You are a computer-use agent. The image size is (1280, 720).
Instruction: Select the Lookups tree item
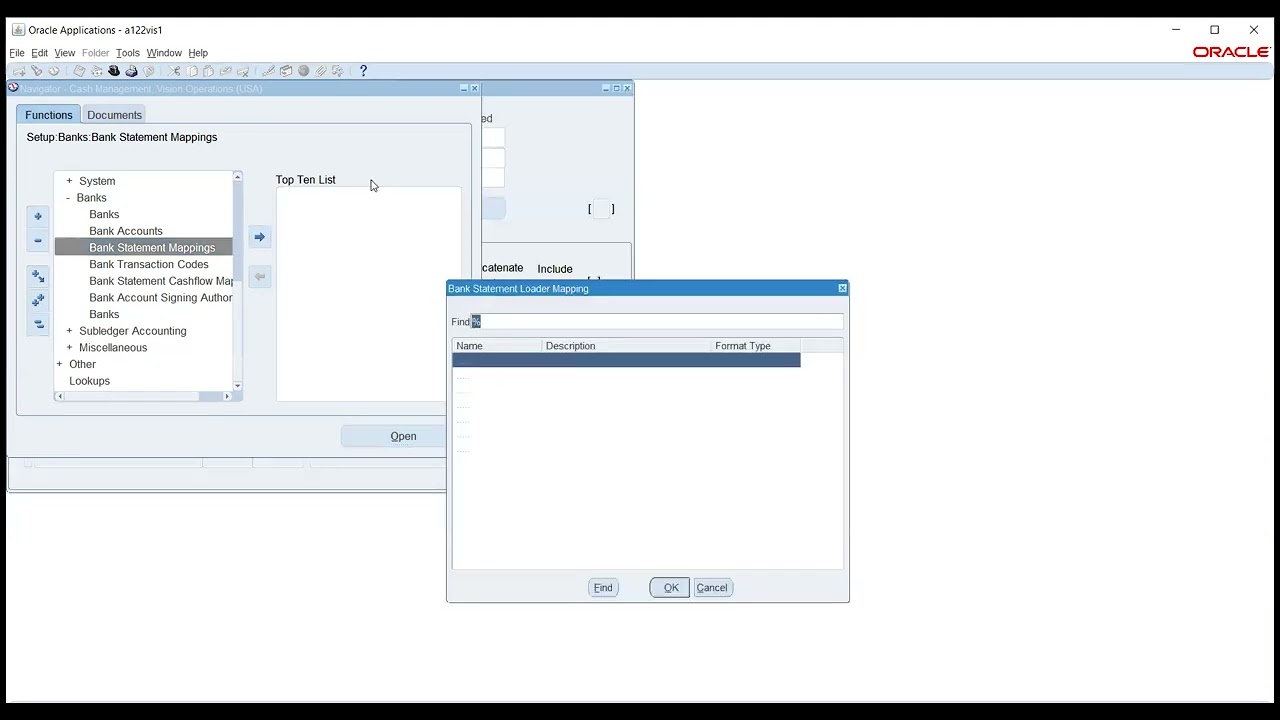89,381
